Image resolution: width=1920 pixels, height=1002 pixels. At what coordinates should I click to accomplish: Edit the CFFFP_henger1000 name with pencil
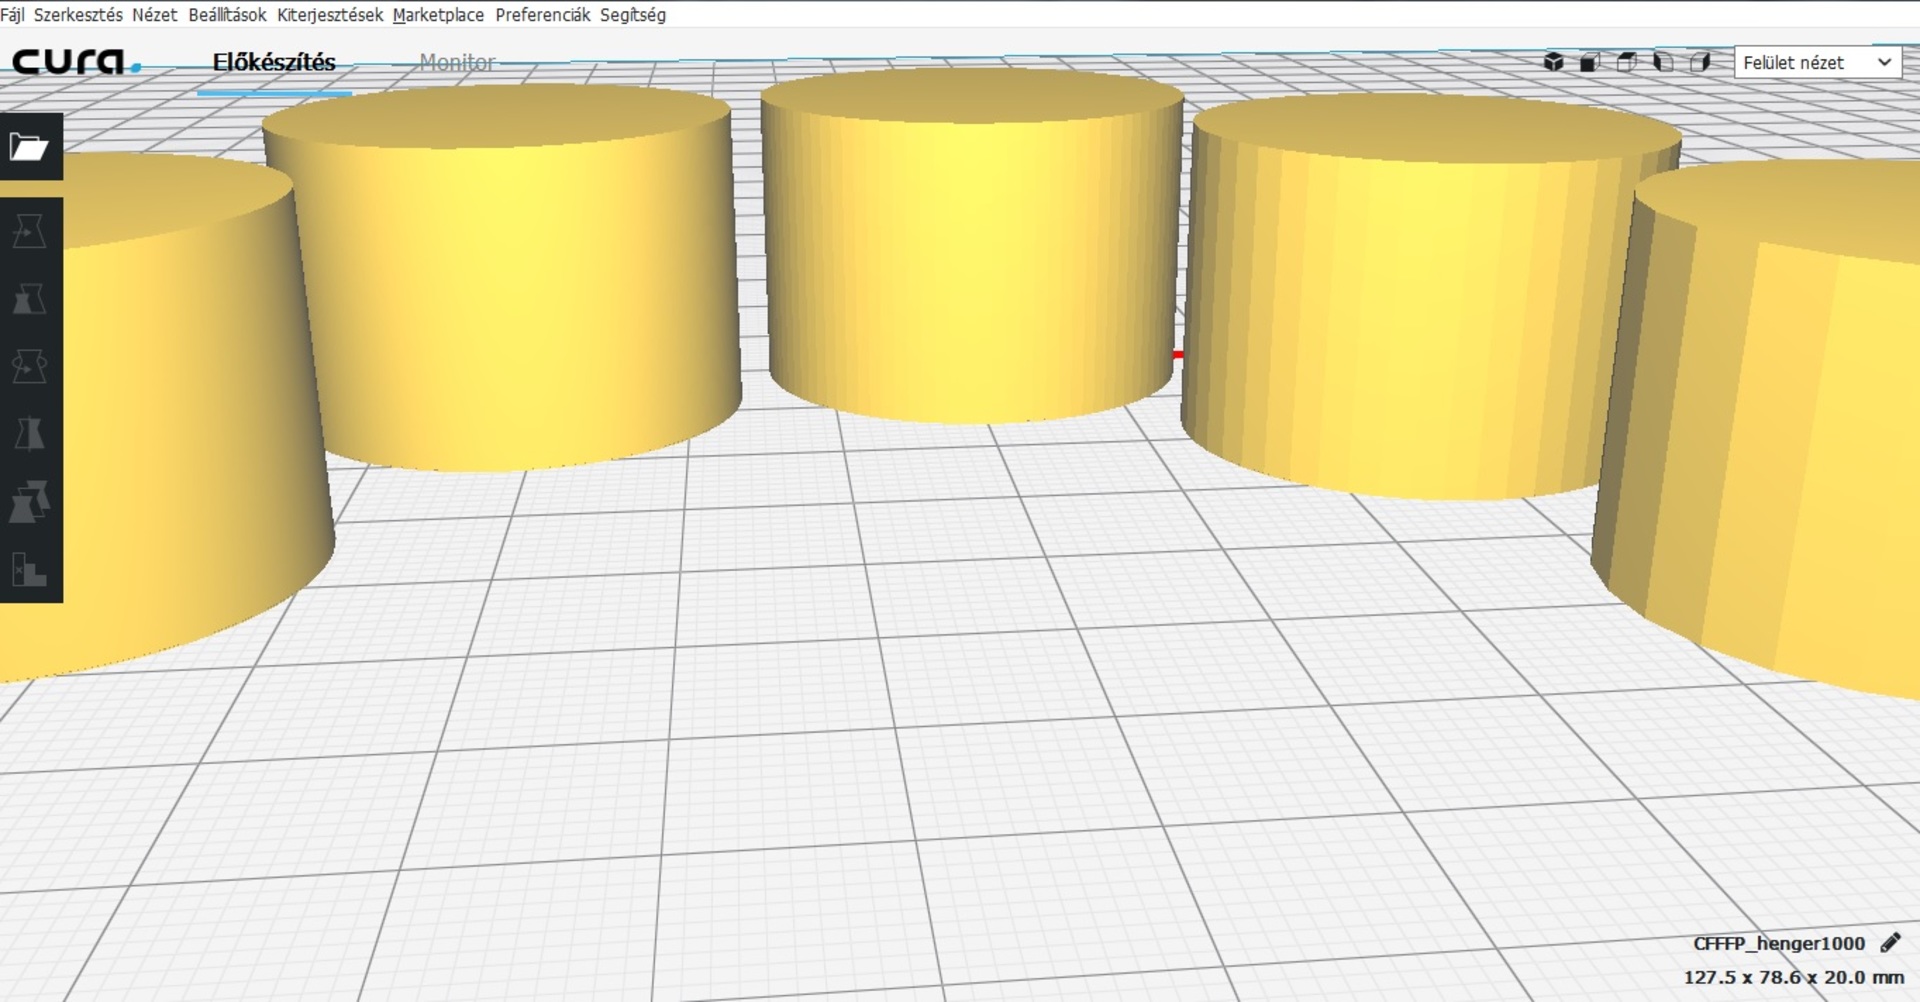pyautogui.click(x=1890, y=943)
